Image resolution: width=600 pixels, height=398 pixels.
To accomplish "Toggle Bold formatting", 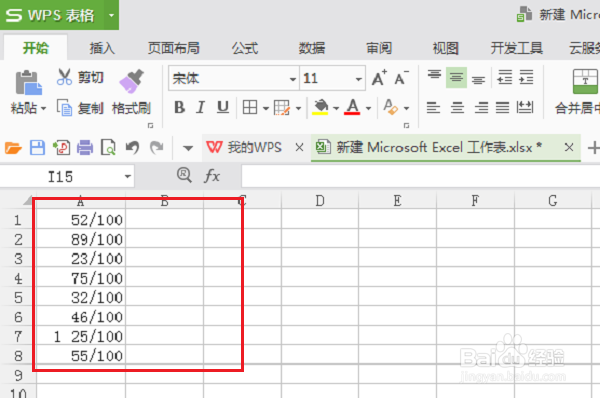I will [x=179, y=108].
